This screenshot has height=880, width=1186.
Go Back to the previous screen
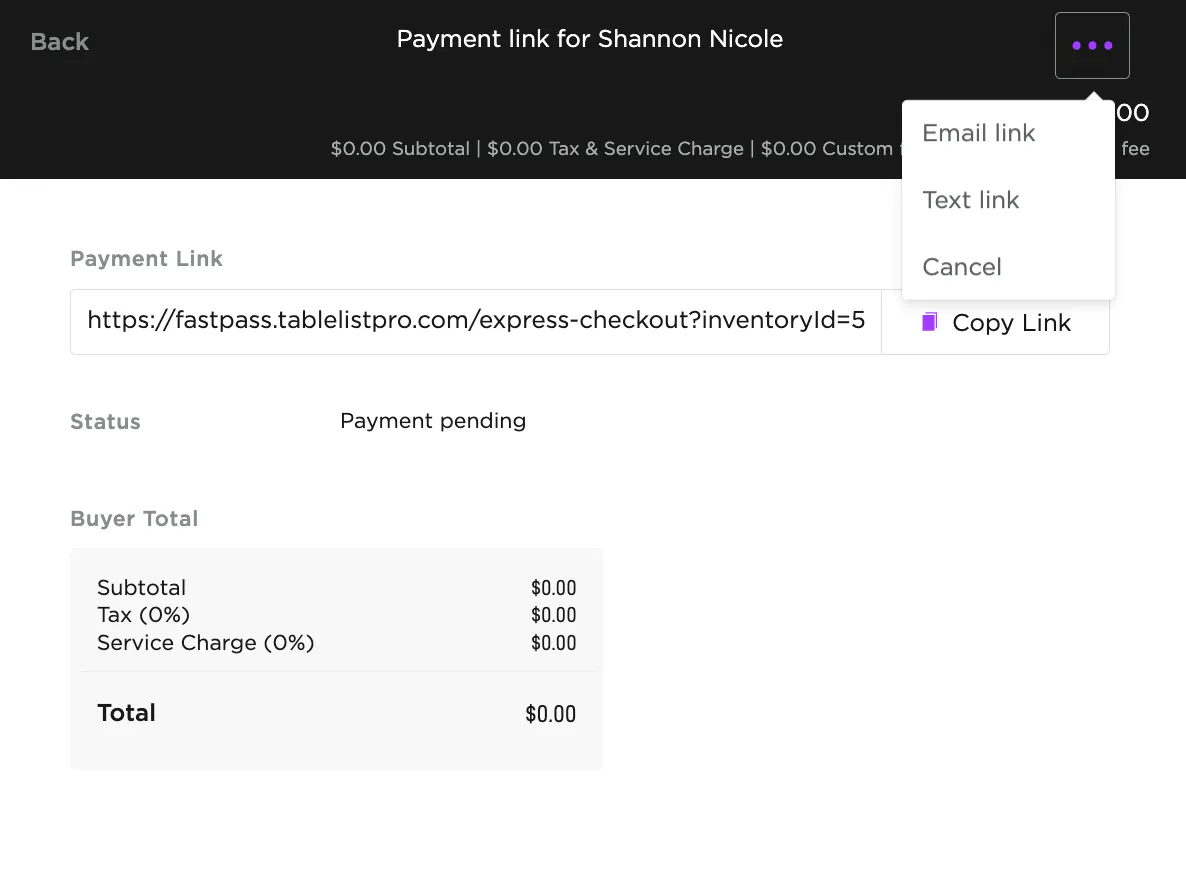[60, 42]
